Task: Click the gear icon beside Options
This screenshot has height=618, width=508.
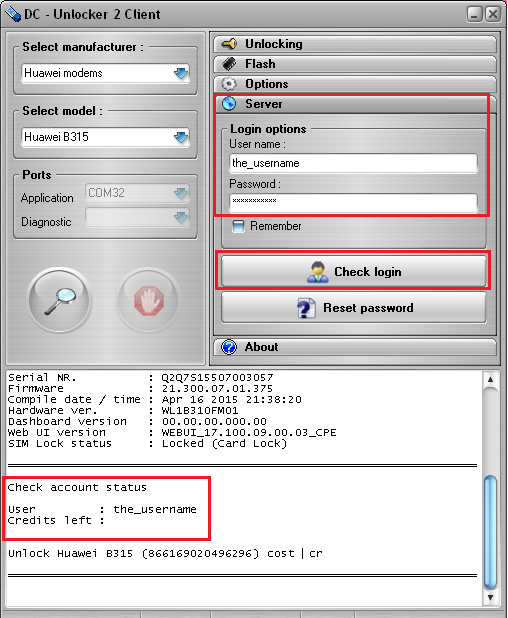Action: pyautogui.click(x=229, y=84)
